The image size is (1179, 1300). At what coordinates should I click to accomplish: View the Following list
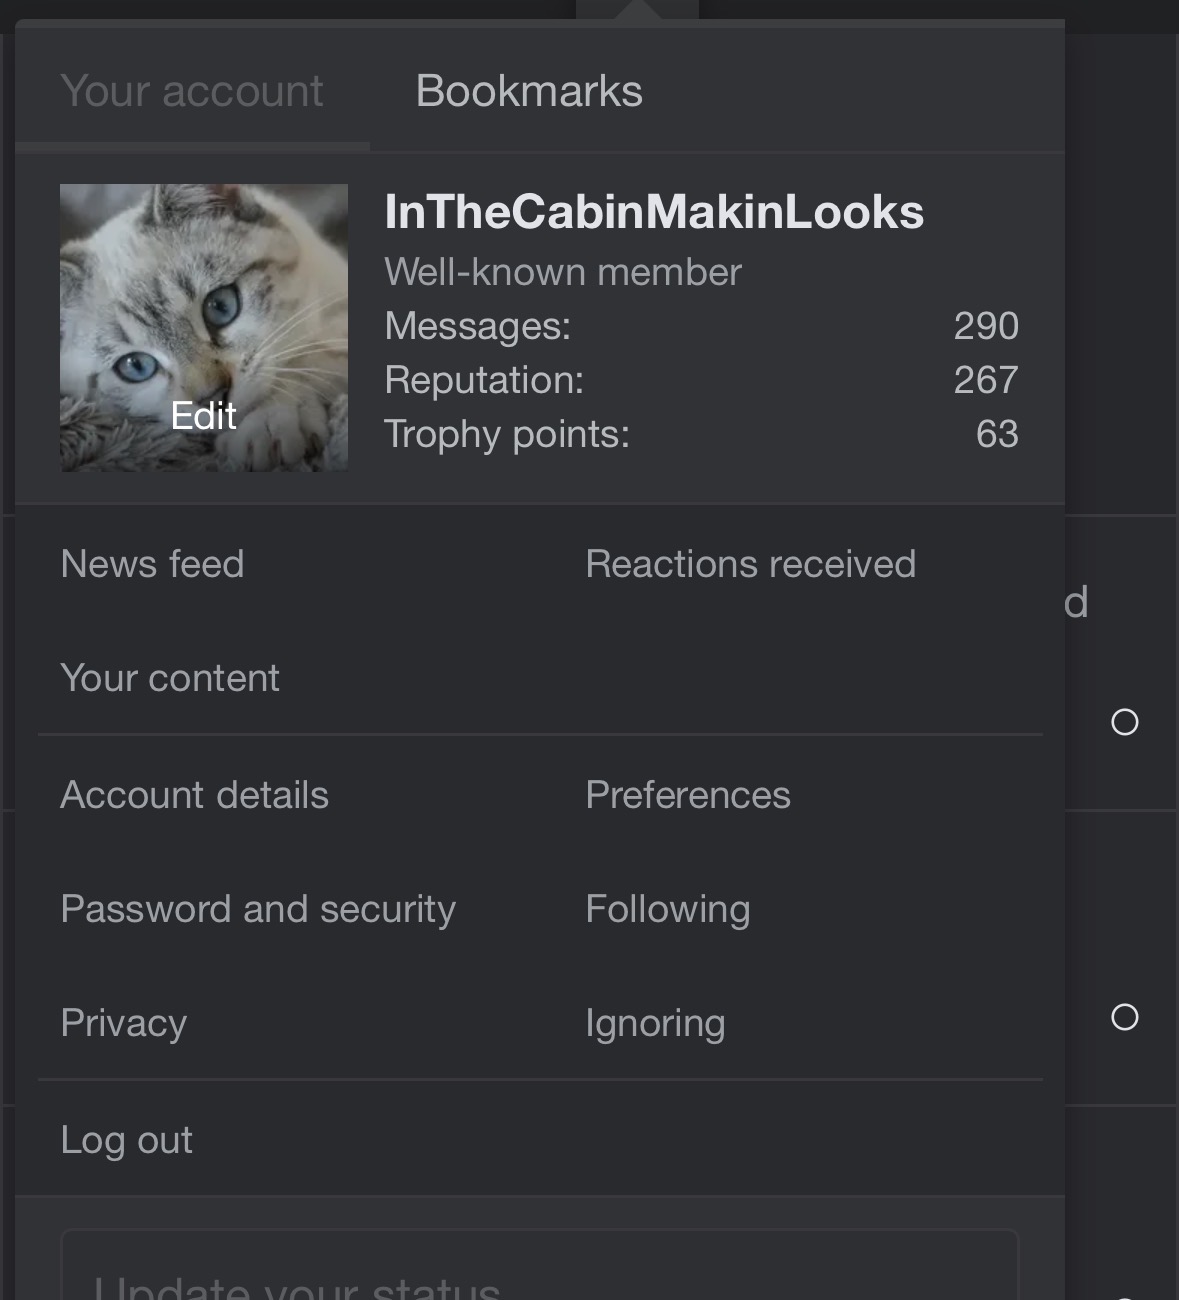(667, 909)
